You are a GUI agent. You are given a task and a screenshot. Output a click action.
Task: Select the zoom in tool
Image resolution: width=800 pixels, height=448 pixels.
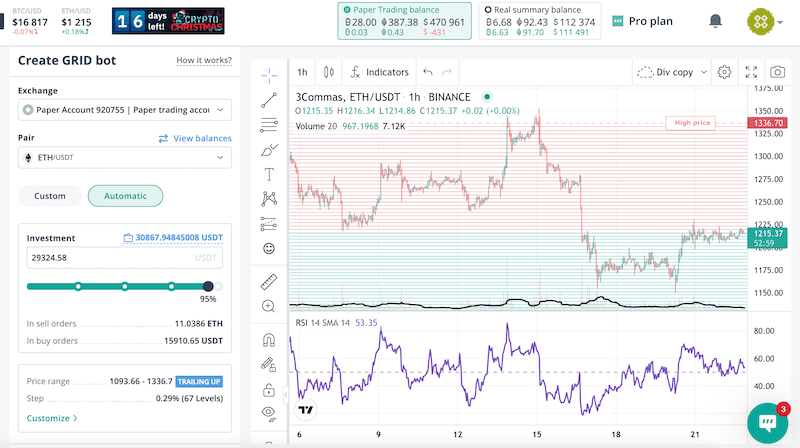269,306
